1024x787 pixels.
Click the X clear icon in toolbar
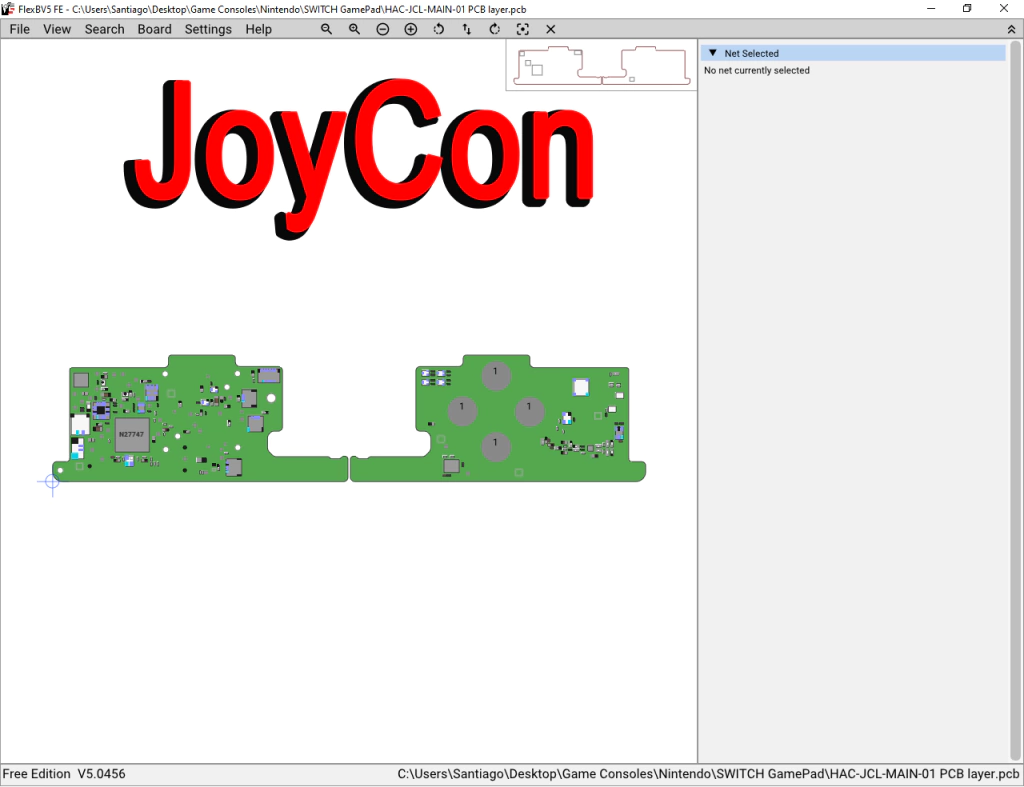[x=551, y=29]
